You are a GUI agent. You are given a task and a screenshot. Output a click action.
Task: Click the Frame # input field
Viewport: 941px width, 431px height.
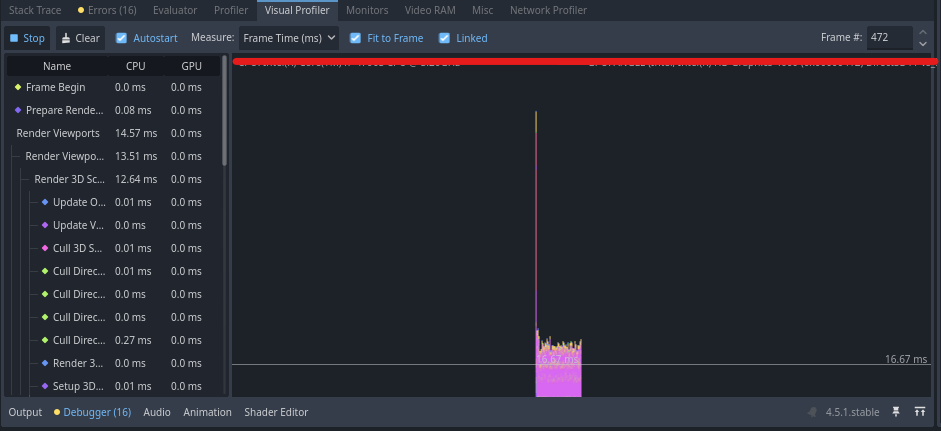[x=890, y=39]
